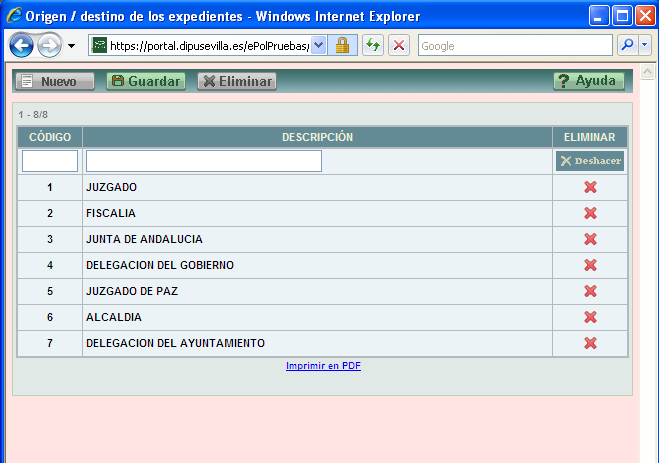Click the scrollbar up arrow
Viewport: 659px width, 463px height.
click(647, 72)
